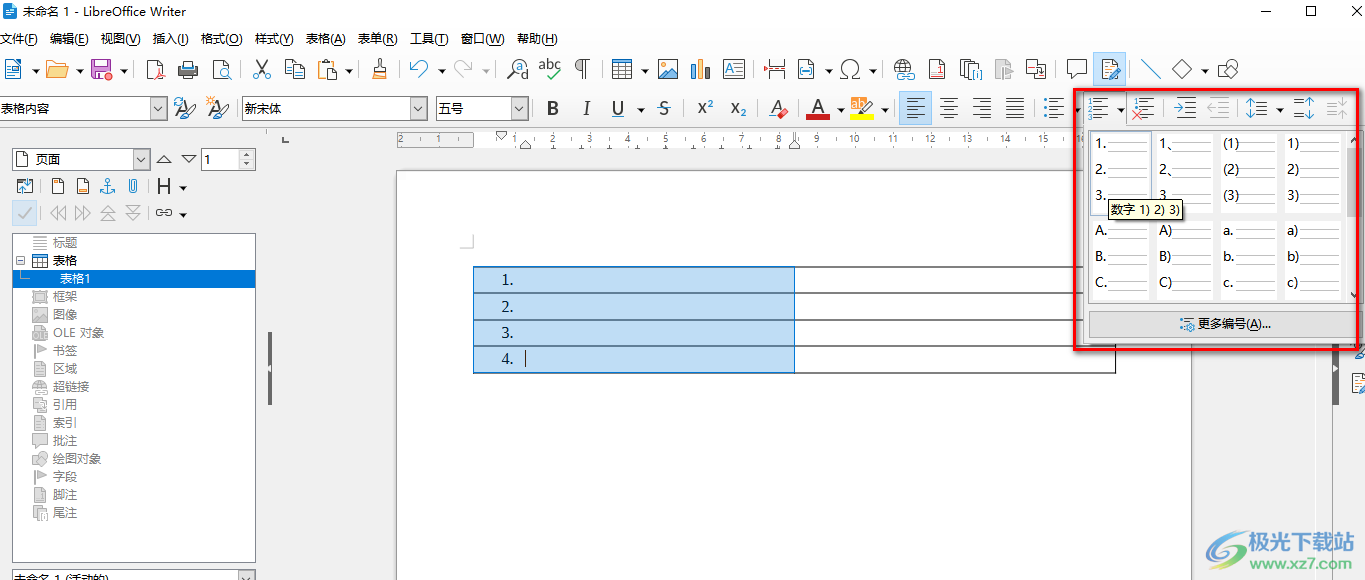Screen dimensions: 1365x580
Task: Toggle Align Left paragraph
Action: pyautogui.click(x=916, y=108)
